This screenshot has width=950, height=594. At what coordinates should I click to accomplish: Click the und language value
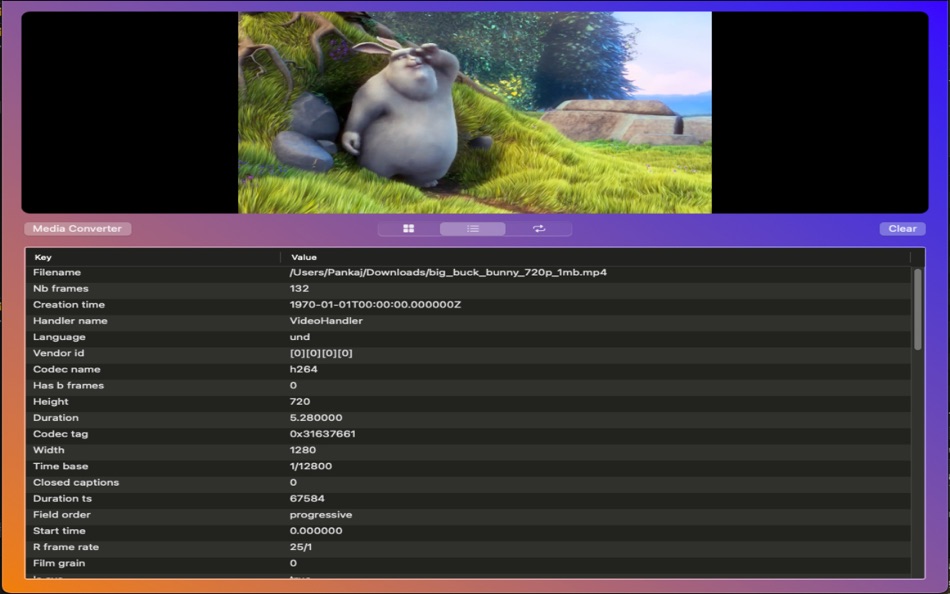pyautogui.click(x=300, y=337)
